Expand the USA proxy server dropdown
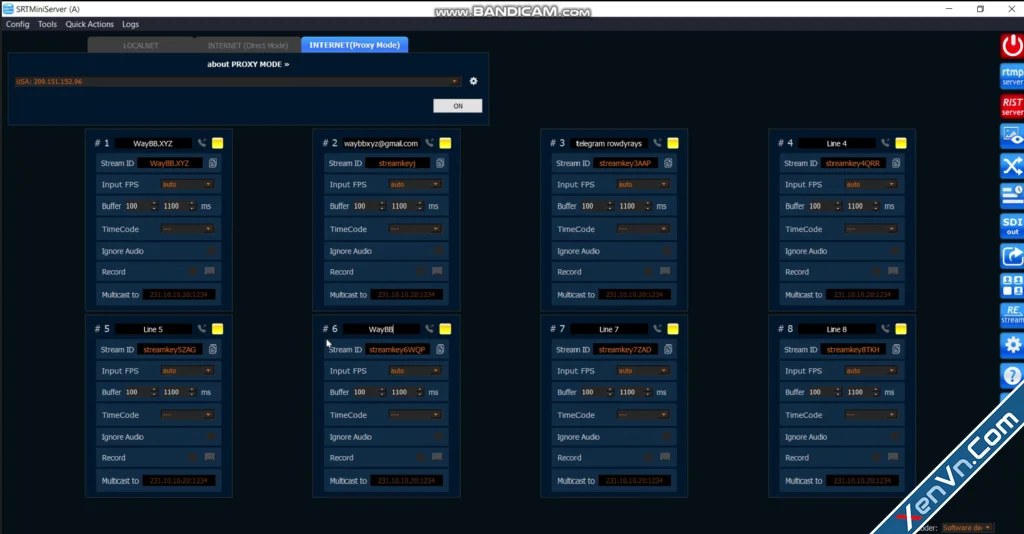The image size is (1024, 534). 455,82
